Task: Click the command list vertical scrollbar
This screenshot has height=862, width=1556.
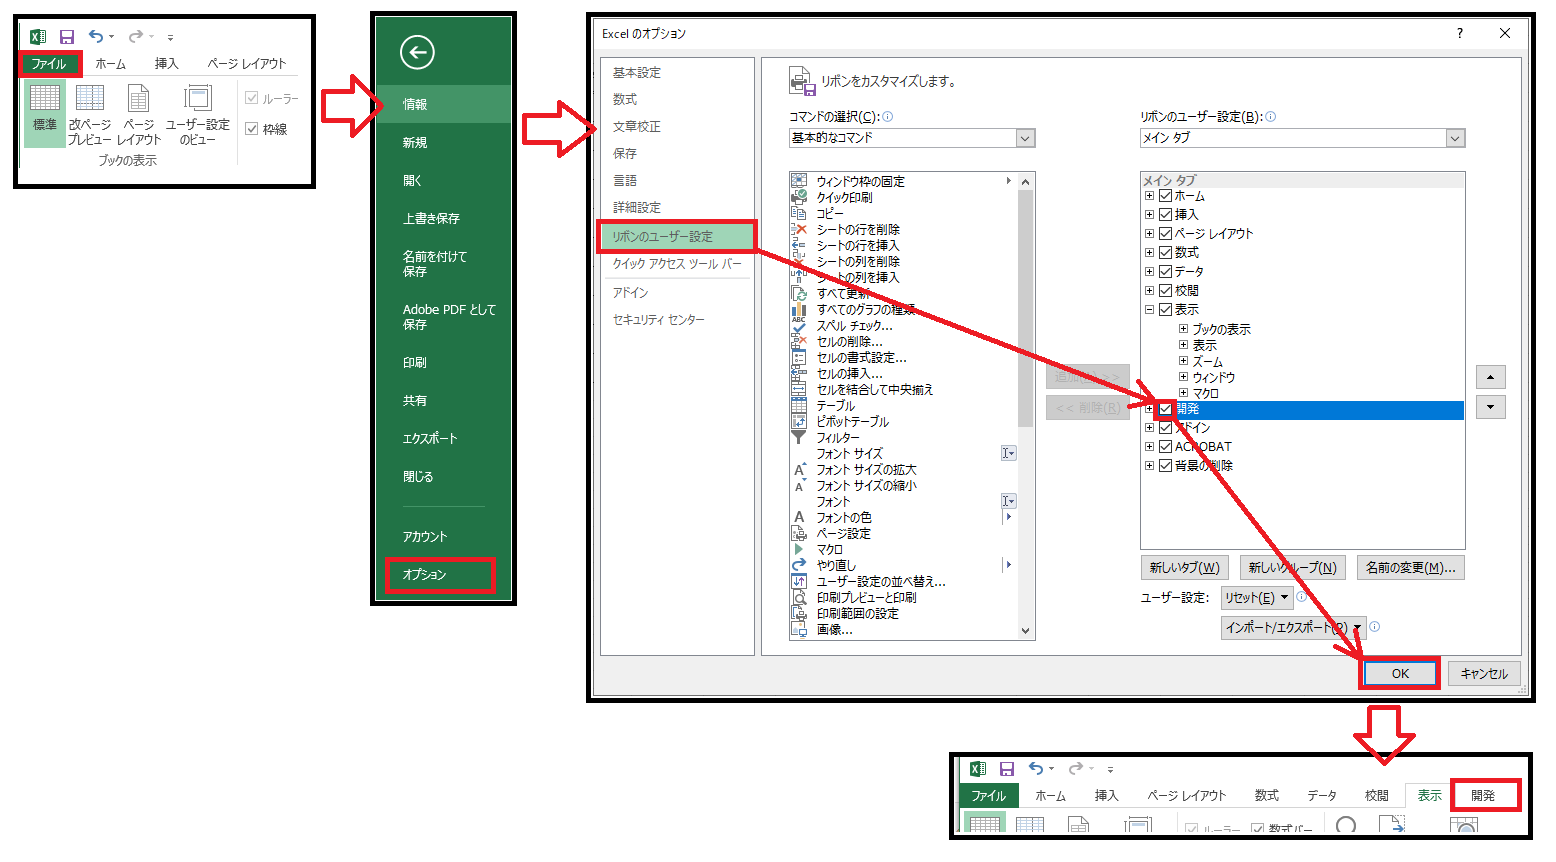Action: tap(1025, 406)
